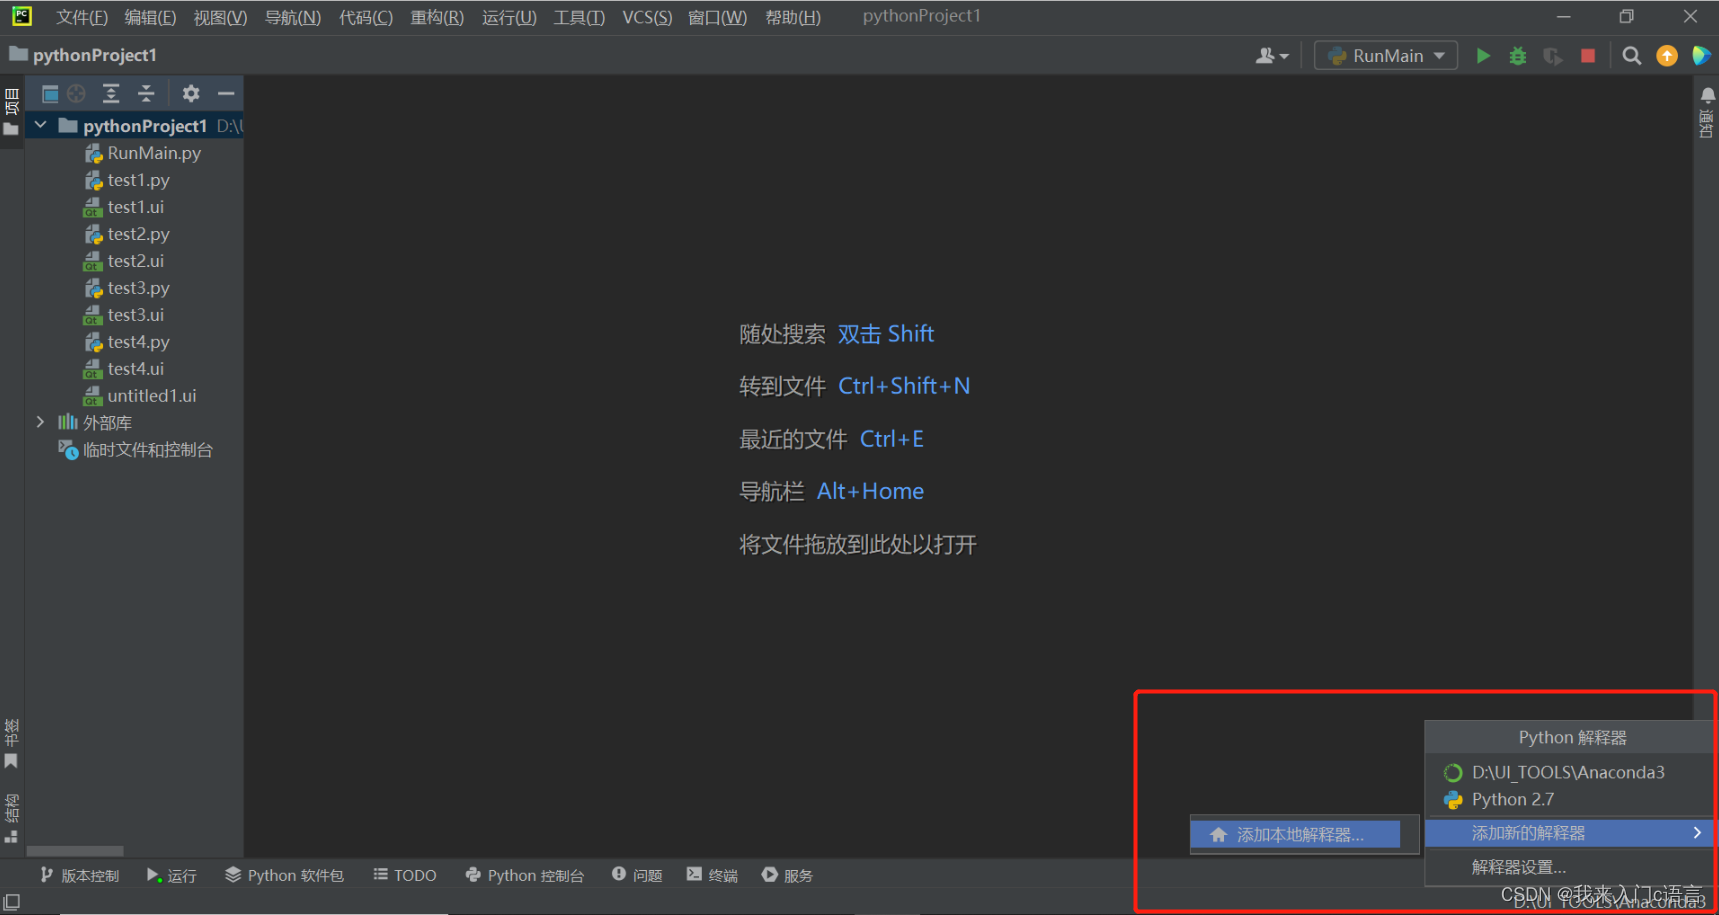Open the 版本控制 tool window

[79, 875]
